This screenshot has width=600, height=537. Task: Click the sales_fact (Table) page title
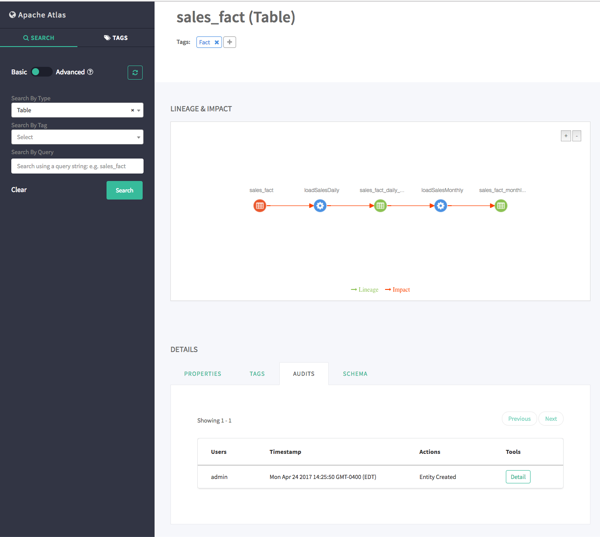(236, 17)
